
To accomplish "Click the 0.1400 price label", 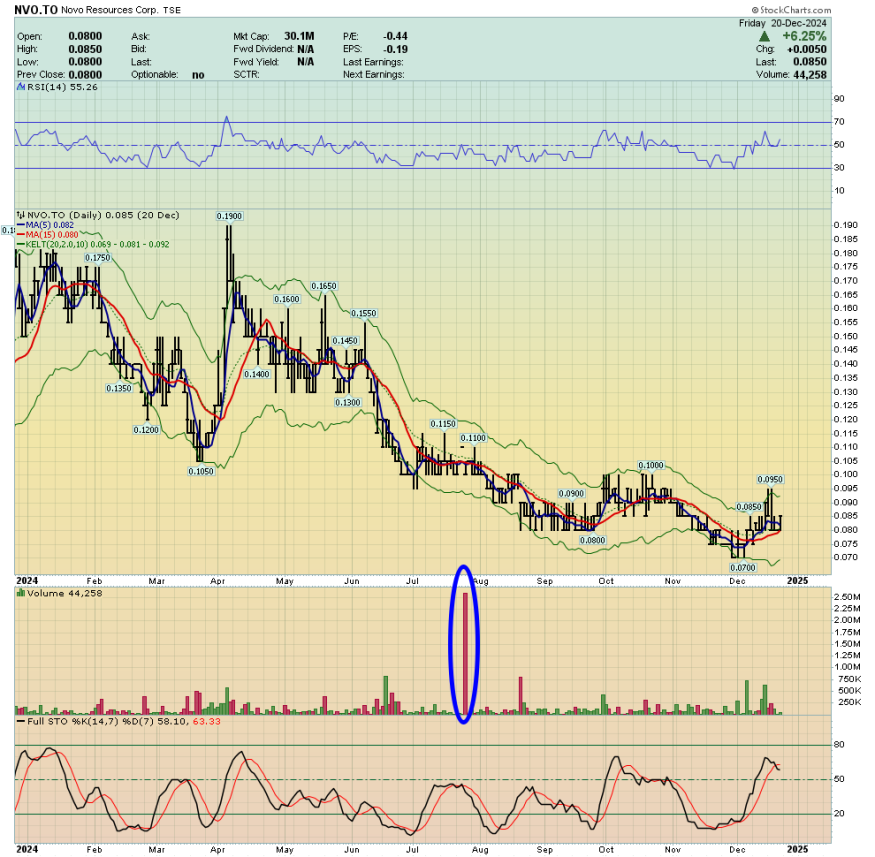I will [x=257, y=374].
